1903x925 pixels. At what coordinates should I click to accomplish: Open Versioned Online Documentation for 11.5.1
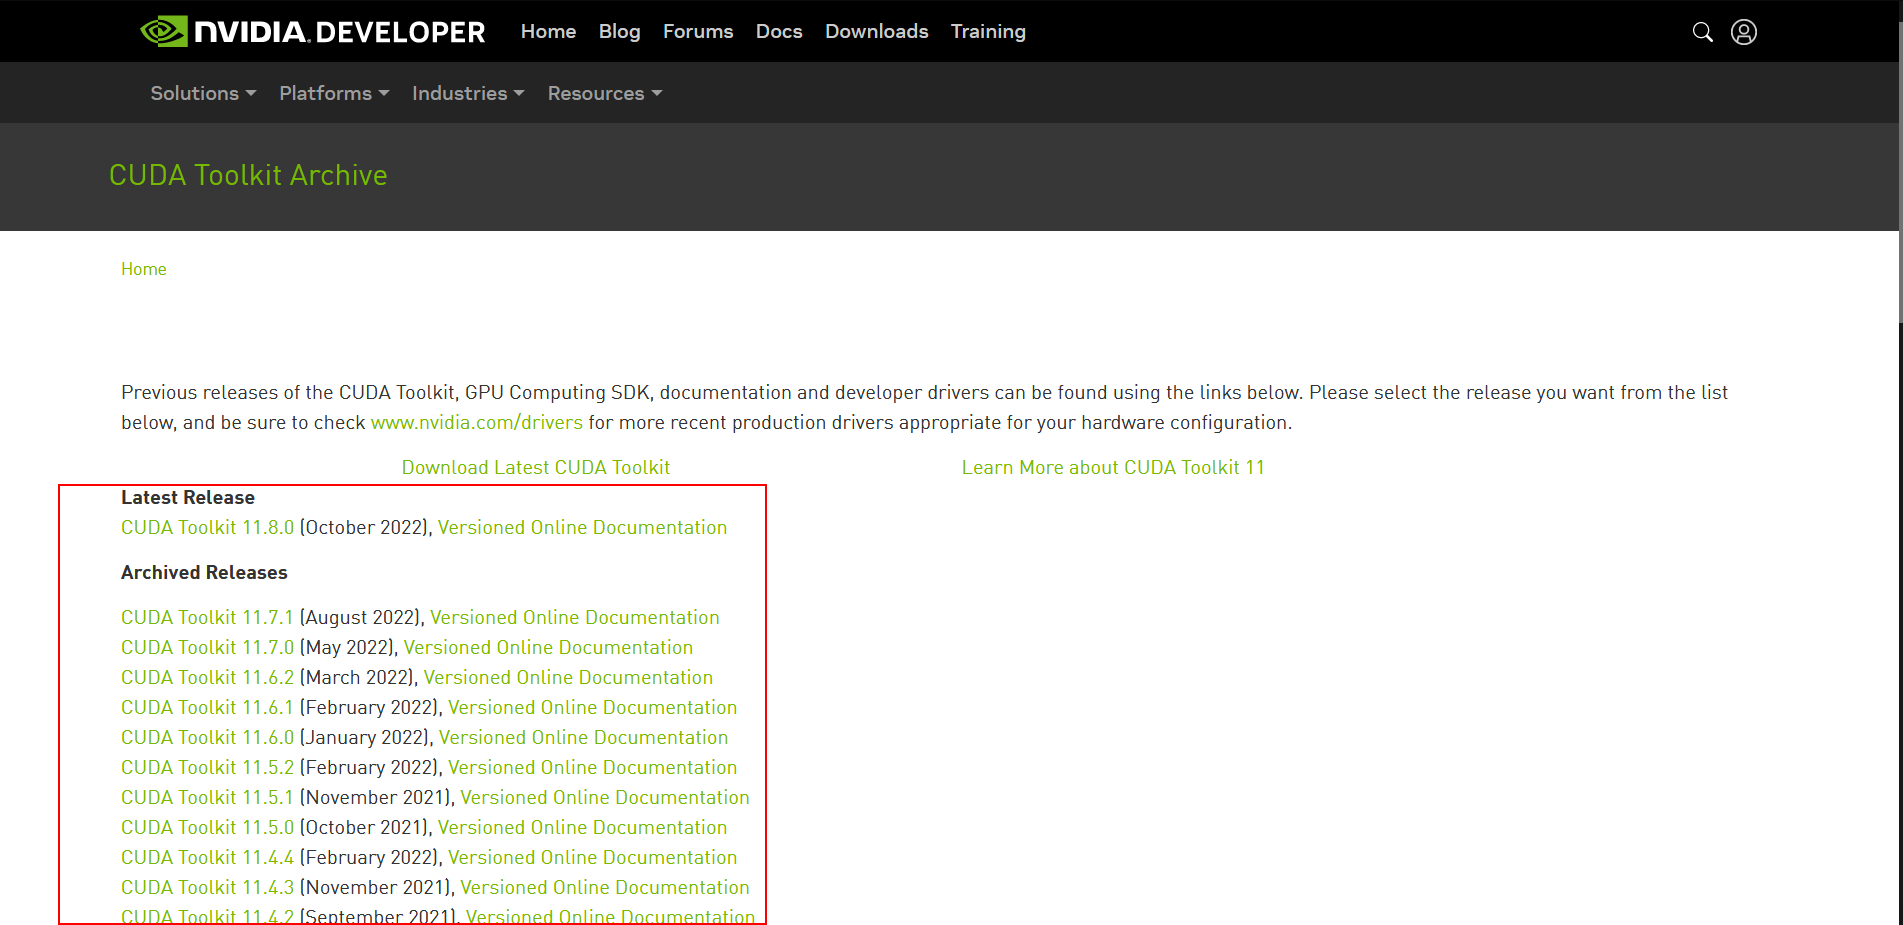pos(604,797)
